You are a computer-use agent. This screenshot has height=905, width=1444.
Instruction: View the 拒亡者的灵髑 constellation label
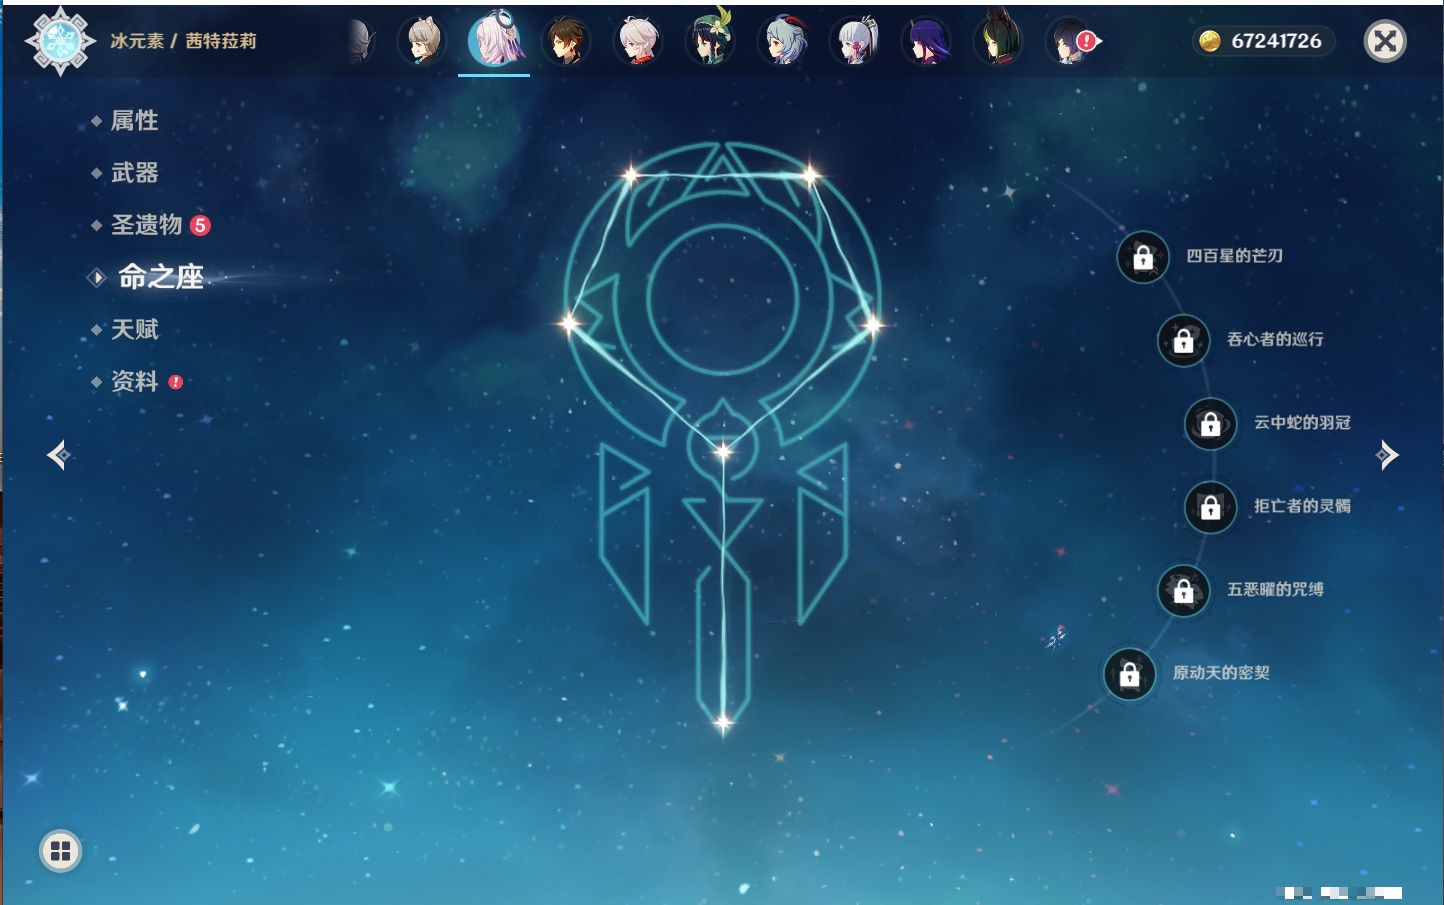click(x=1302, y=506)
